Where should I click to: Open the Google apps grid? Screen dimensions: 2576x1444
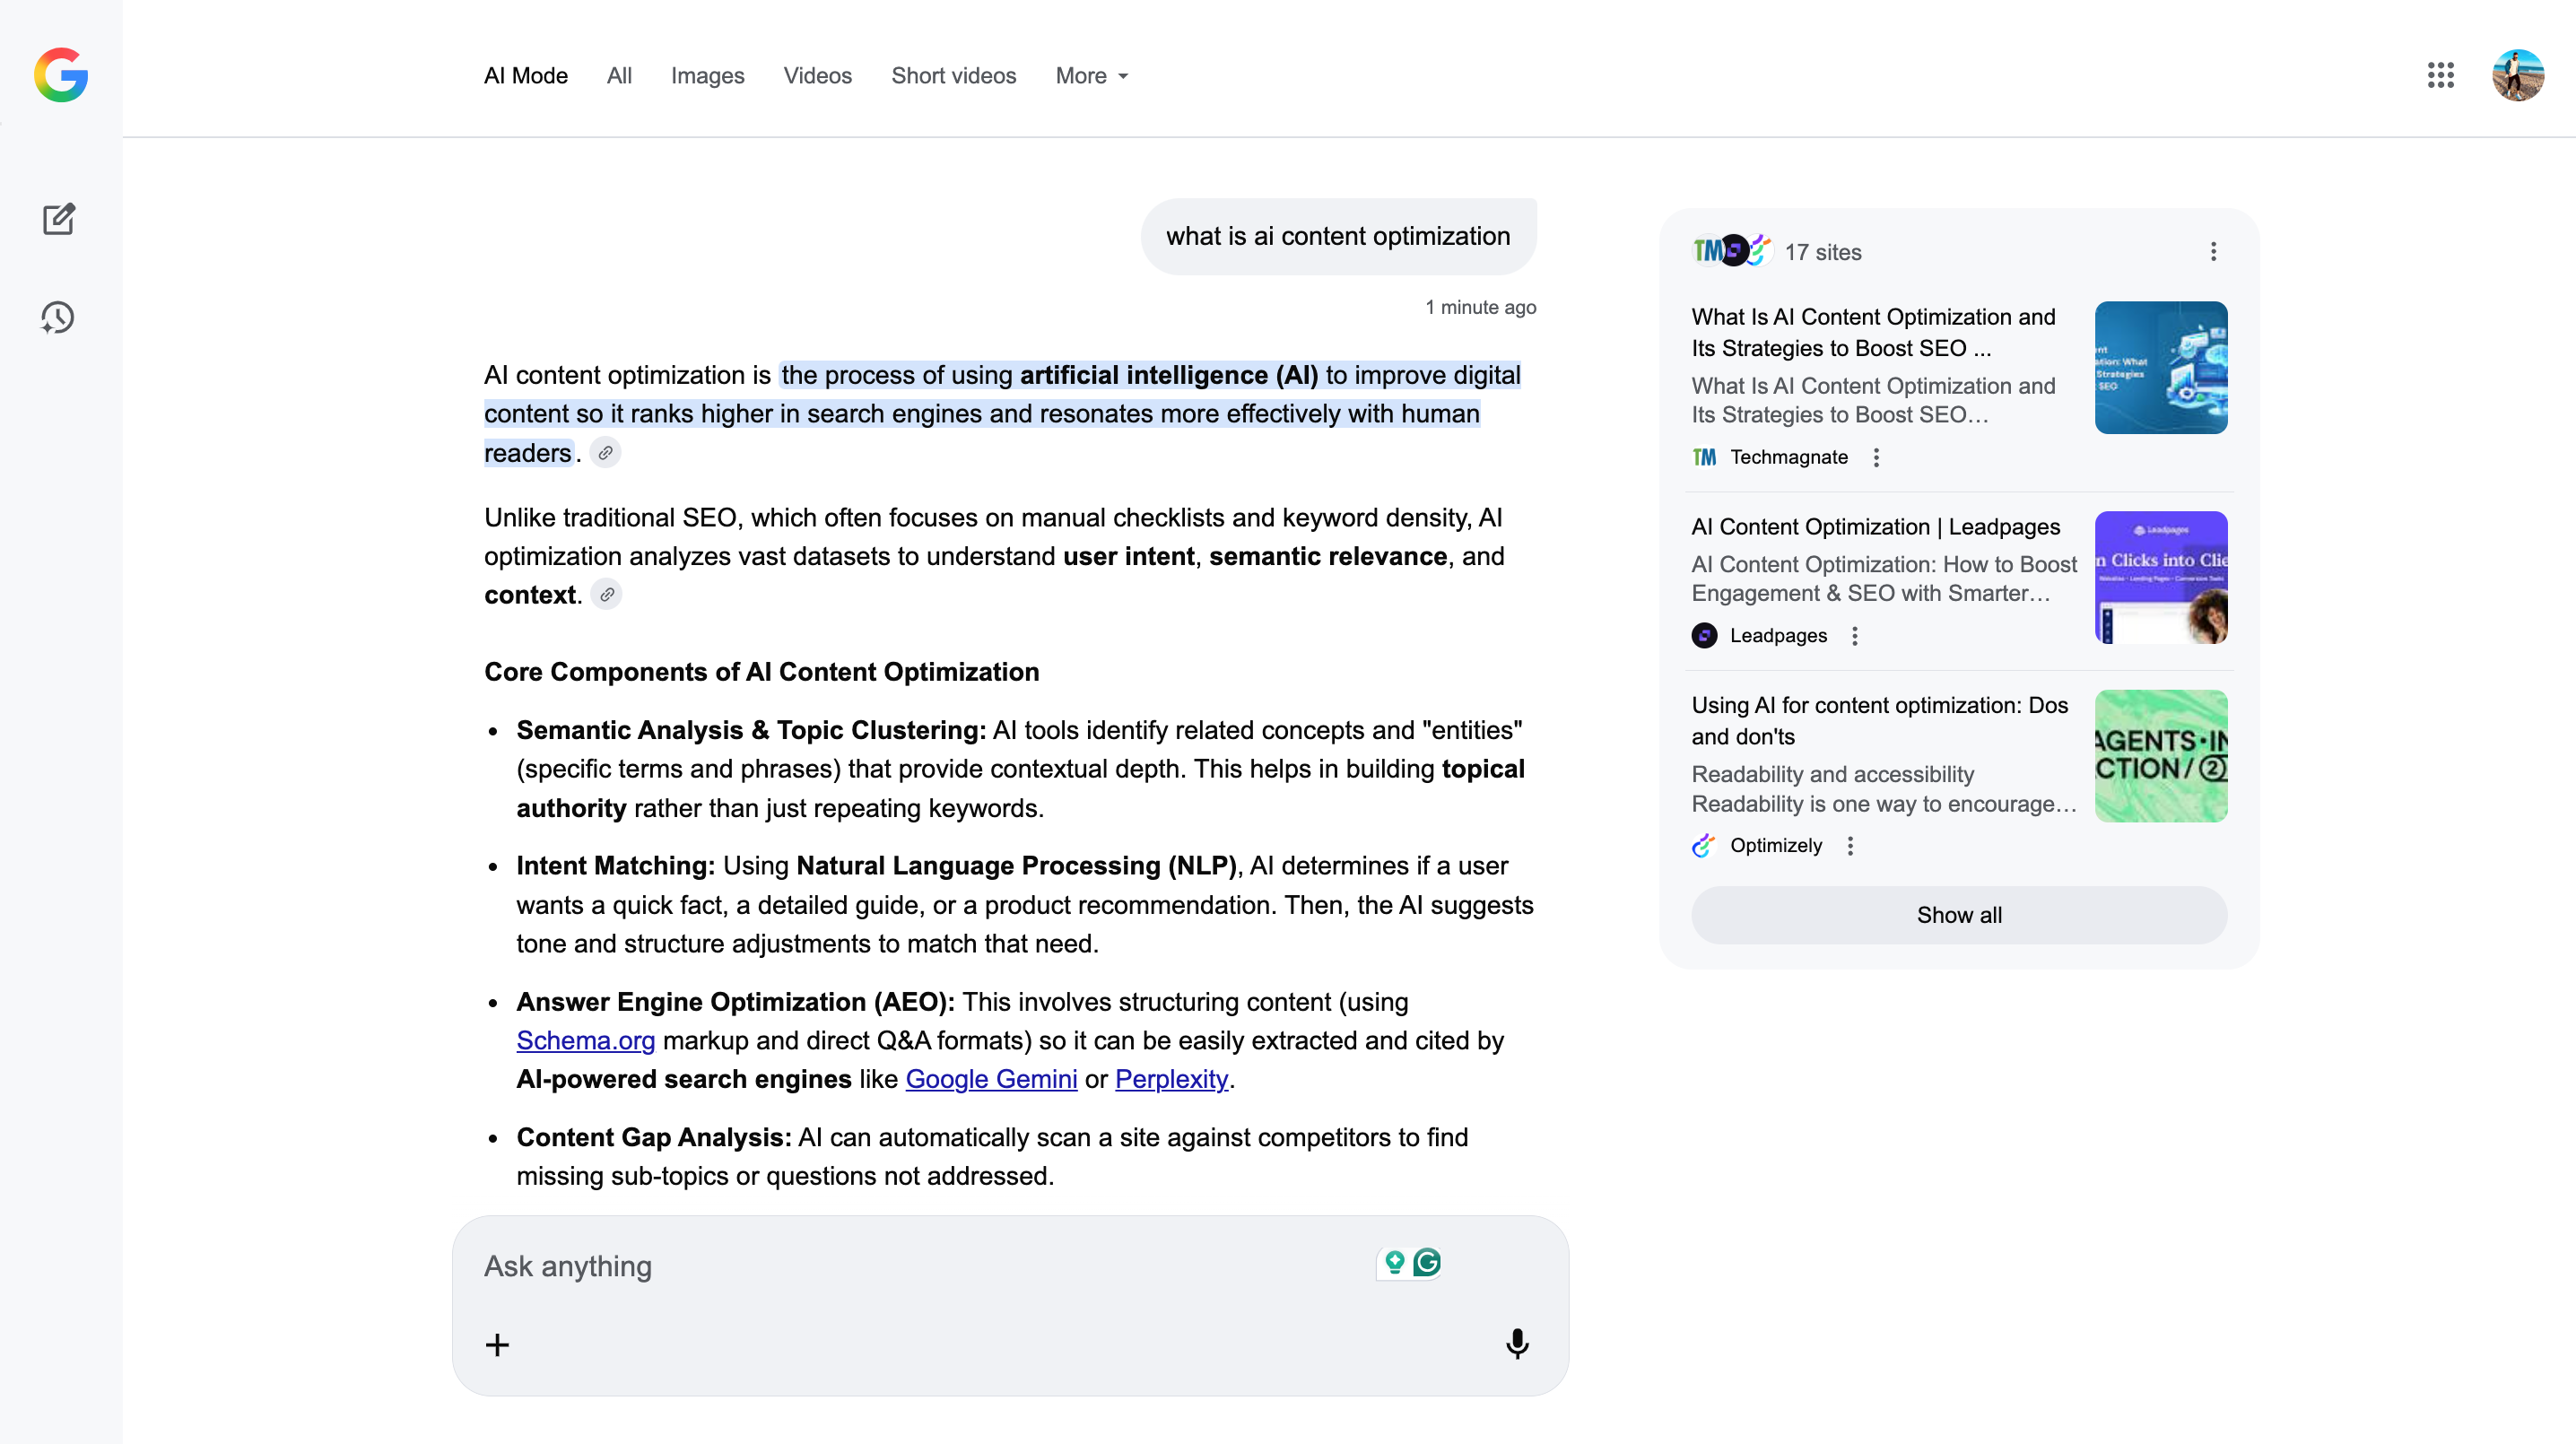tap(2440, 75)
